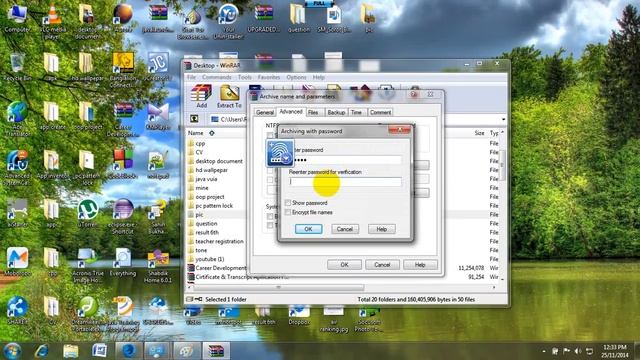Open the Shabdik Home 6.0.1 desktop icon
This screenshot has height=360, width=640.
pos(158,265)
